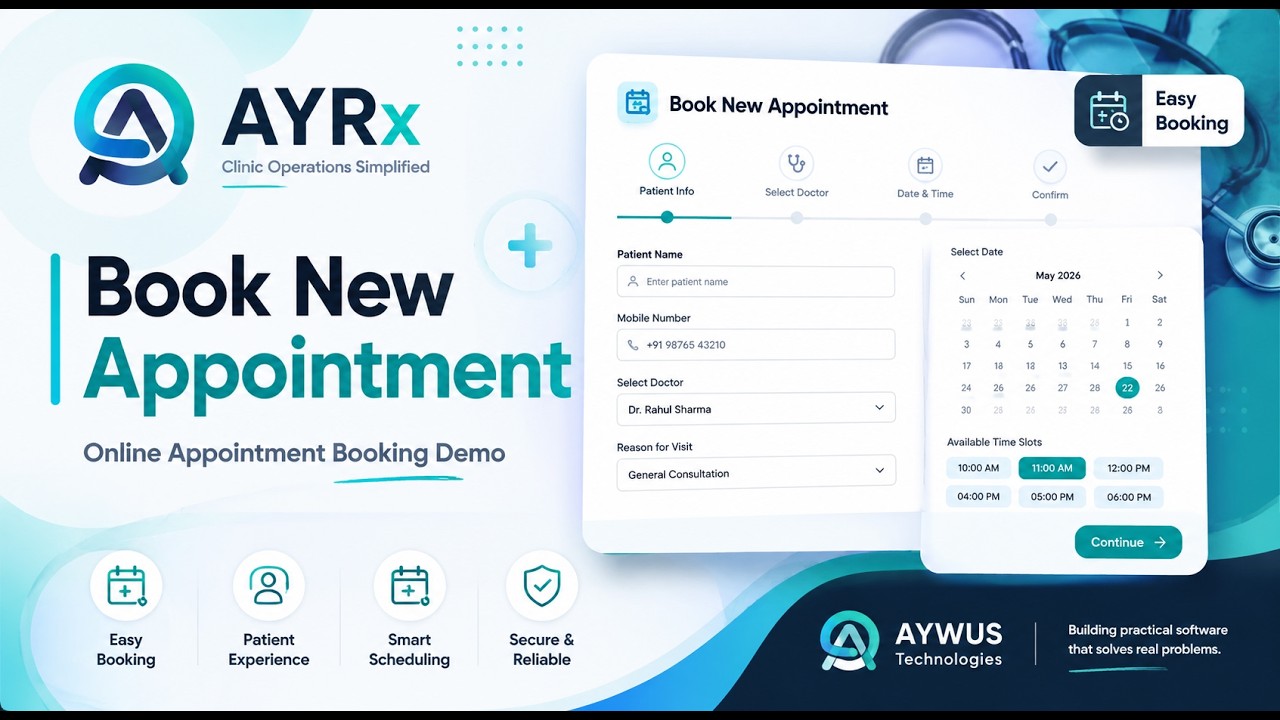Viewport: 1280px width, 720px height.
Task: Click the Continue button
Action: [1128, 542]
